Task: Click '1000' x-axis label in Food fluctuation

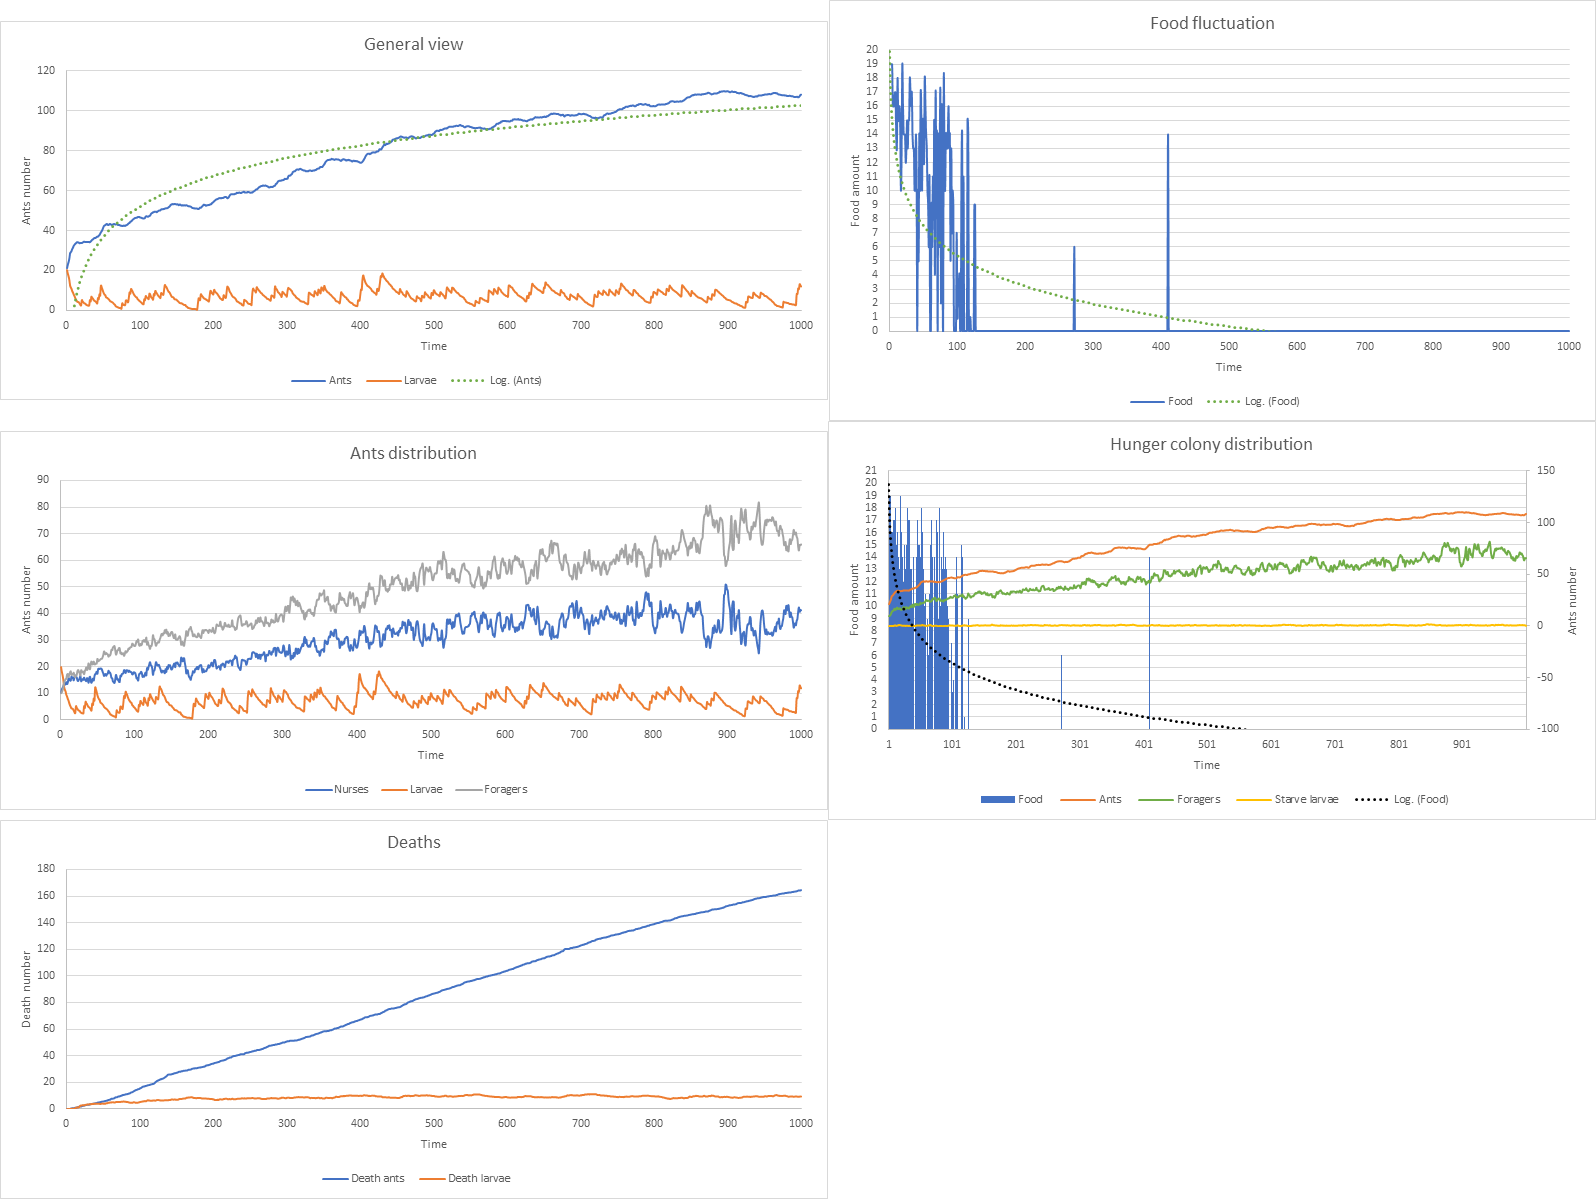Action: [1569, 346]
